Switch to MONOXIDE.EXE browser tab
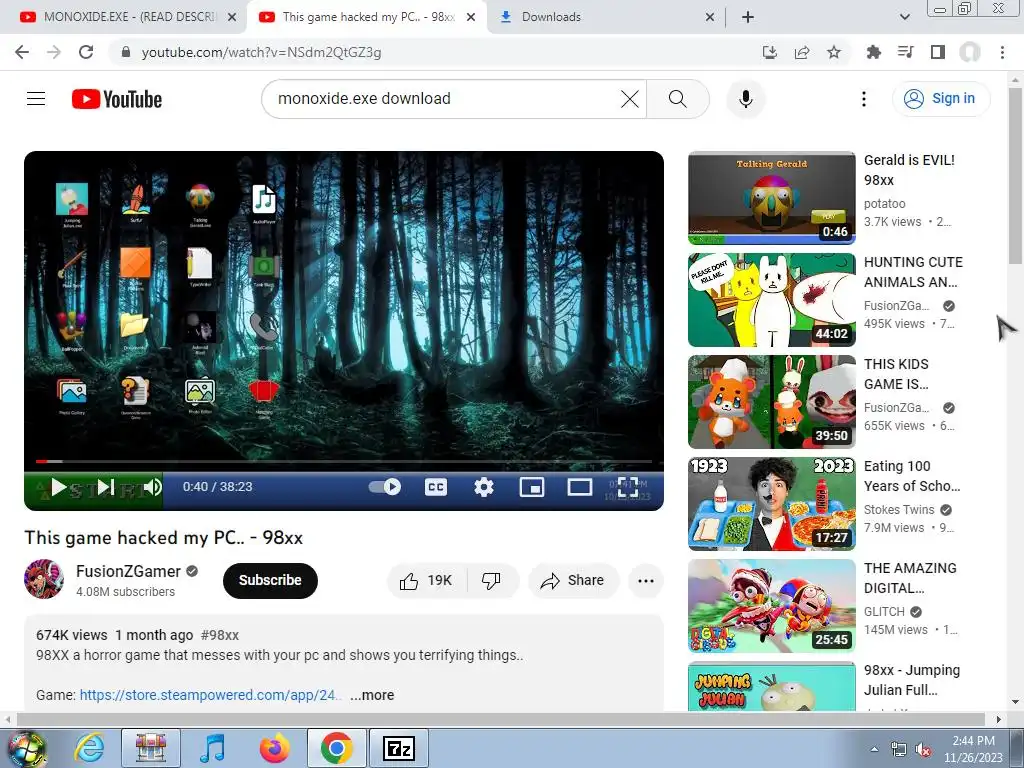 click(x=124, y=17)
